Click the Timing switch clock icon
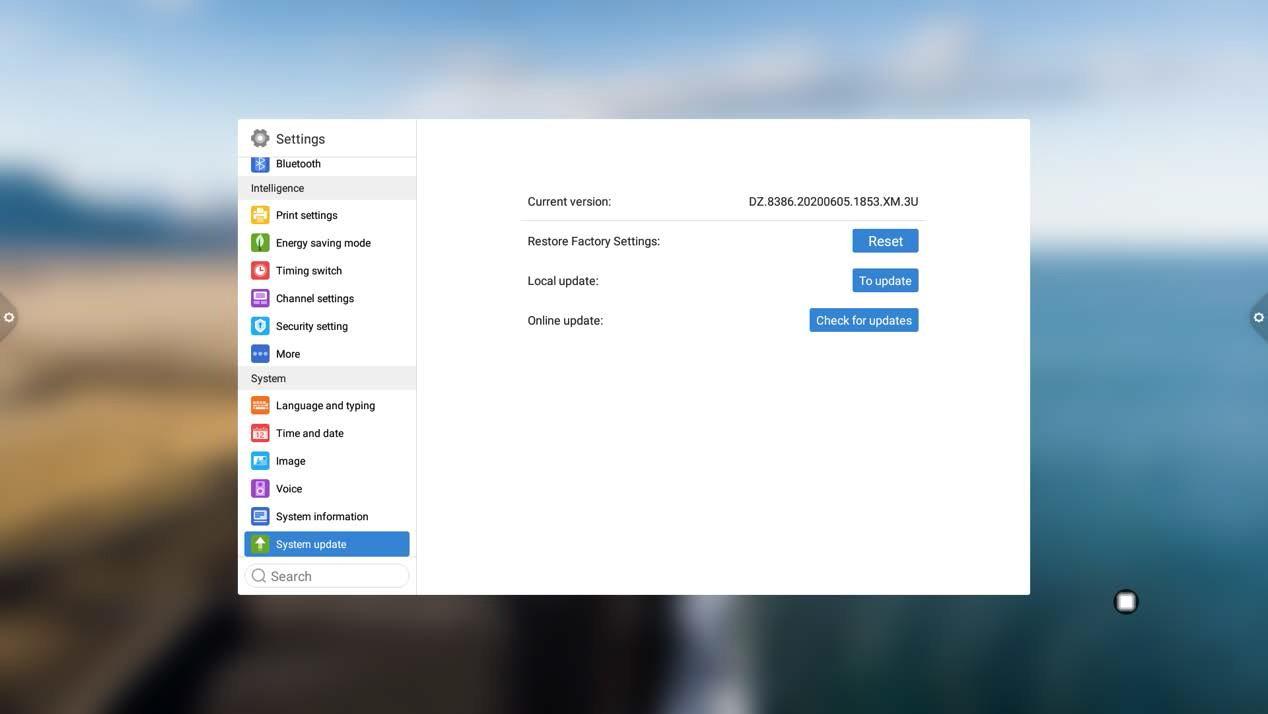This screenshot has height=714, width=1268. tap(260, 271)
